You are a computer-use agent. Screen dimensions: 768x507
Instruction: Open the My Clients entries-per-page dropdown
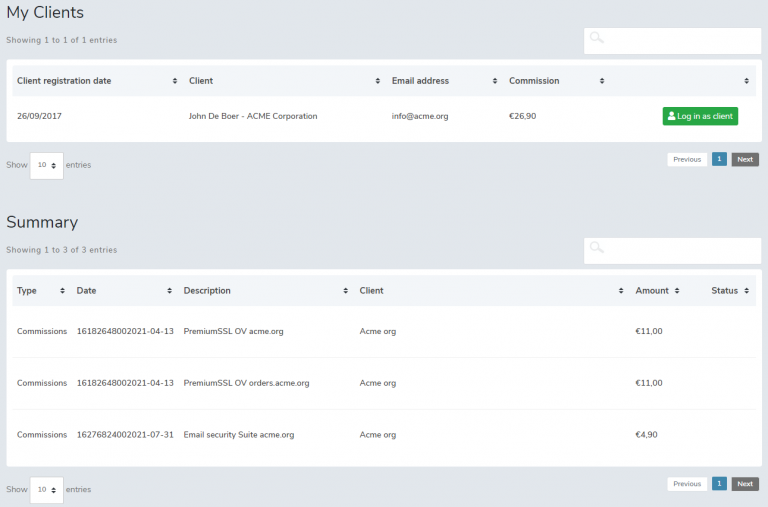(x=47, y=166)
